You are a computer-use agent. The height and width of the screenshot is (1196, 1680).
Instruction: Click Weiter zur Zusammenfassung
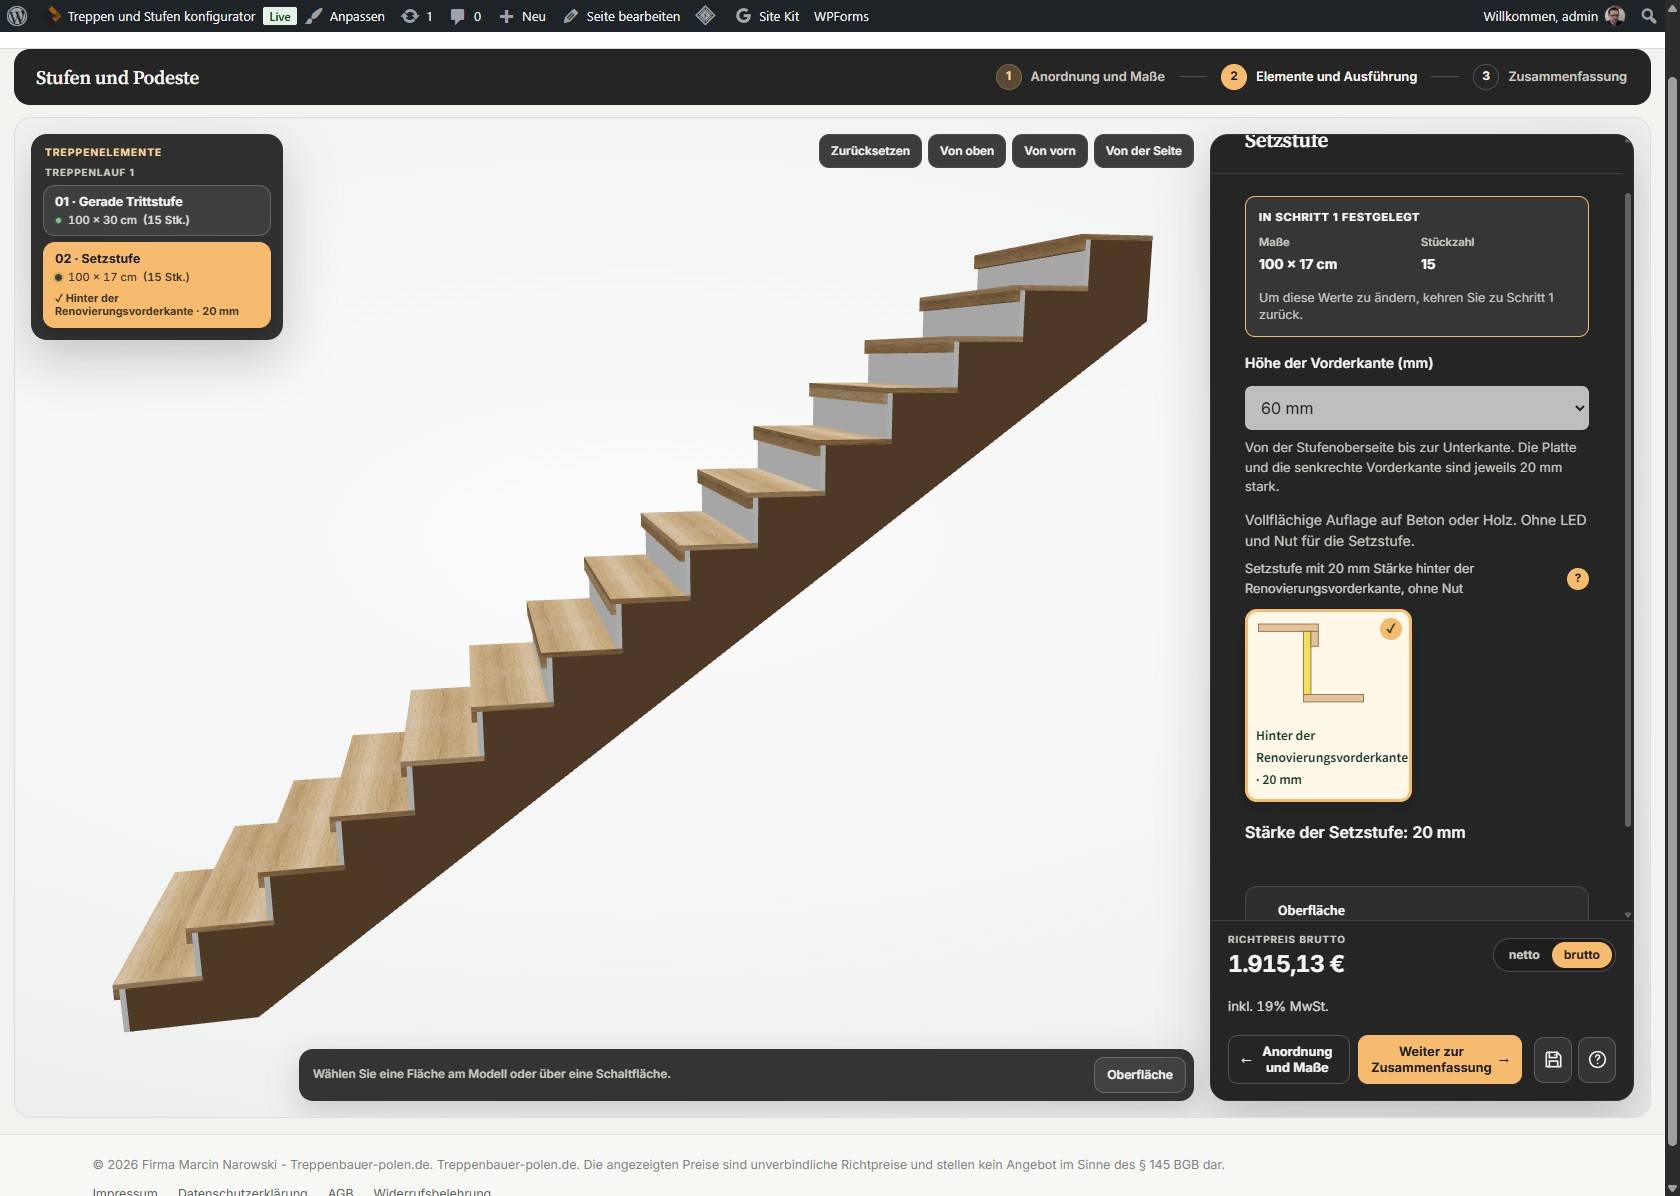(1439, 1059)
